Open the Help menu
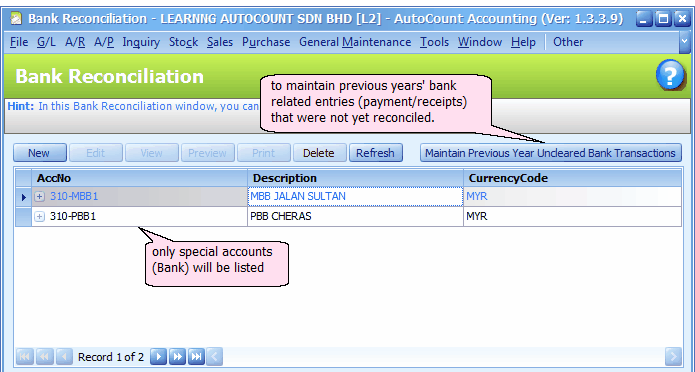This screenshot has height=372, width=695. (x=523, y=42)
